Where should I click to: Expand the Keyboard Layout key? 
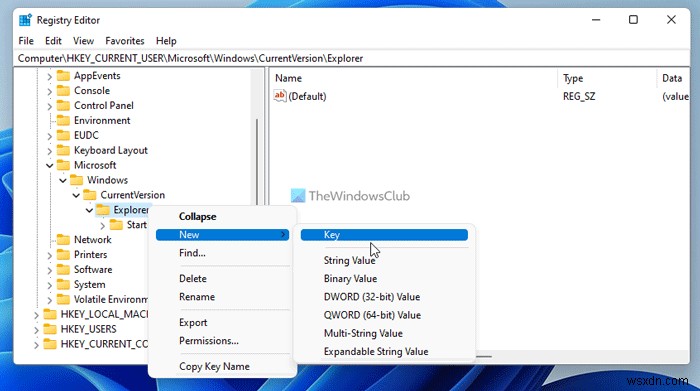pyautogui.click(x=50, y=151)
